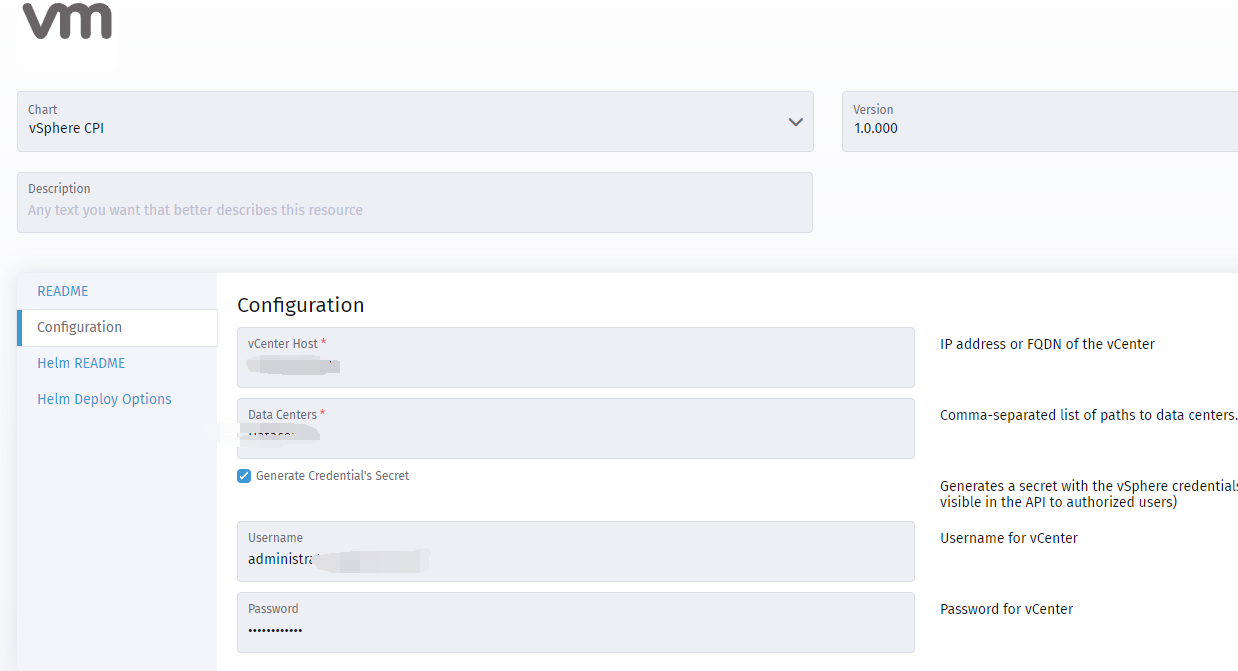Click the 'Generates a secret with the vSphere' text
Image resolution: width=1238 pixels, height=671 pixels.
(1089, 494)
